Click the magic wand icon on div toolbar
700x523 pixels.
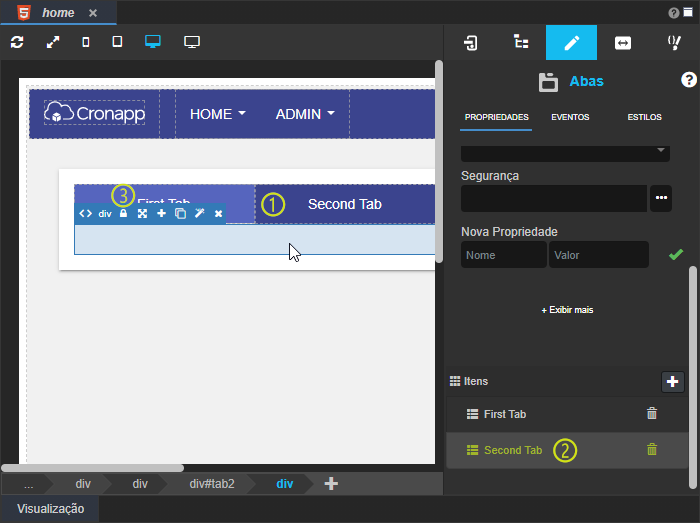tap(200, 213)
